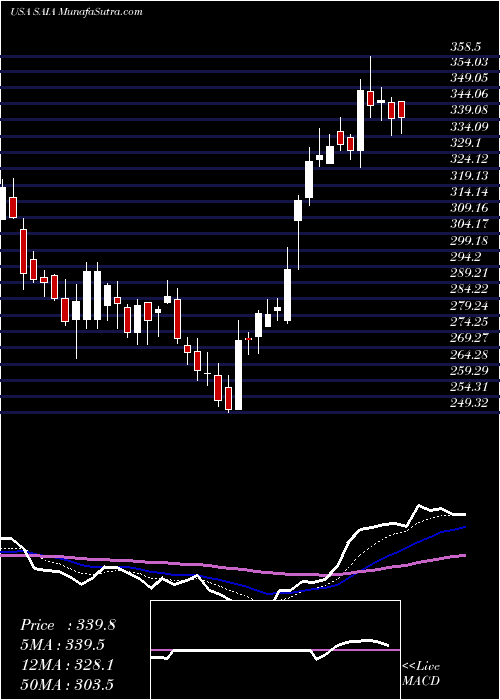
Task: Click the 274.25 price axis label
Action: [x=468, y=321]
